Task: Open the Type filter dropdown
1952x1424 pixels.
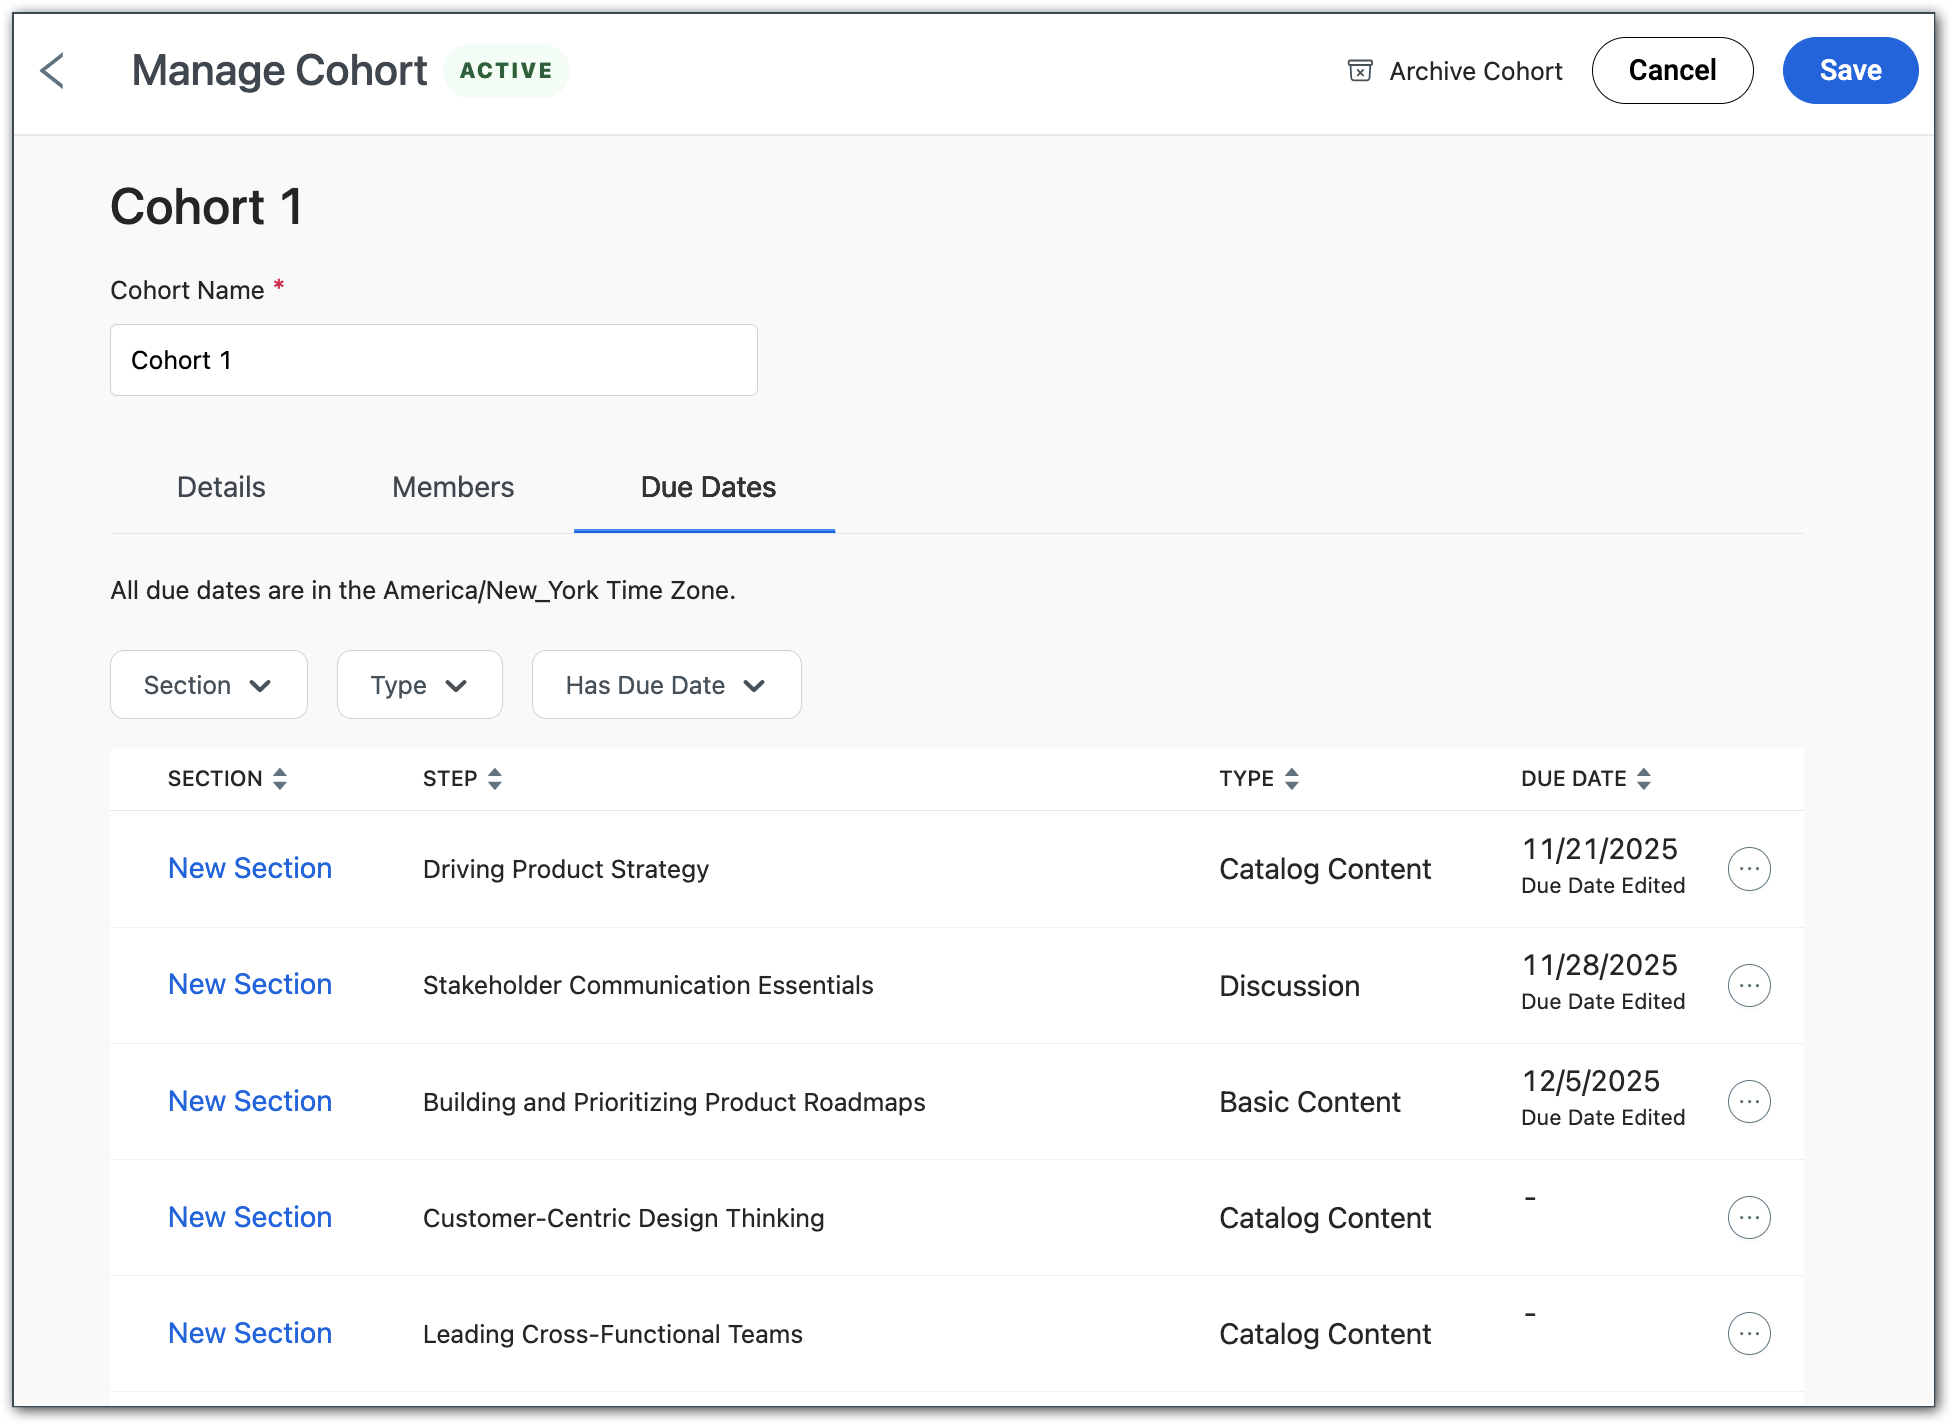Action: point(419,685)
